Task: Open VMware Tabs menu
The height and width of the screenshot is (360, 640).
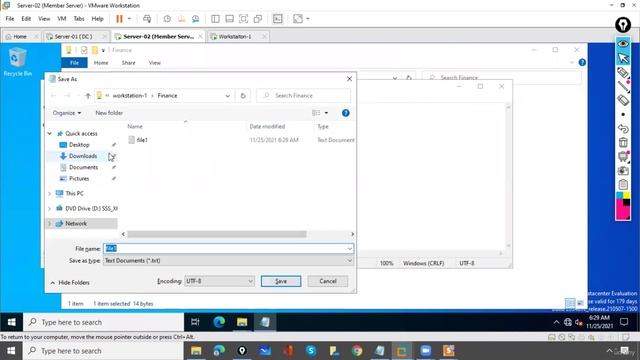Action: click(x=79, y=19)
